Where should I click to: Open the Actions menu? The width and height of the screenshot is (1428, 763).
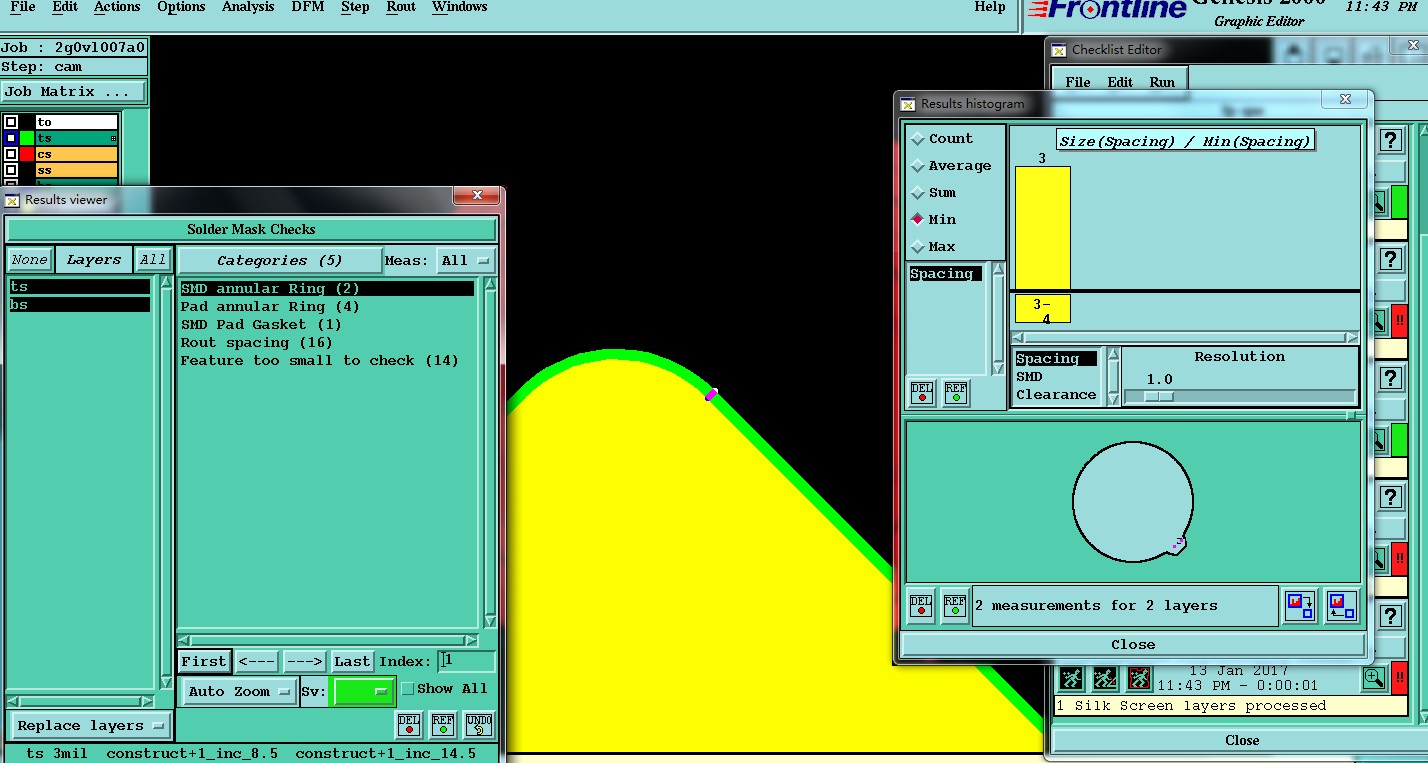(x=117, y=7)
